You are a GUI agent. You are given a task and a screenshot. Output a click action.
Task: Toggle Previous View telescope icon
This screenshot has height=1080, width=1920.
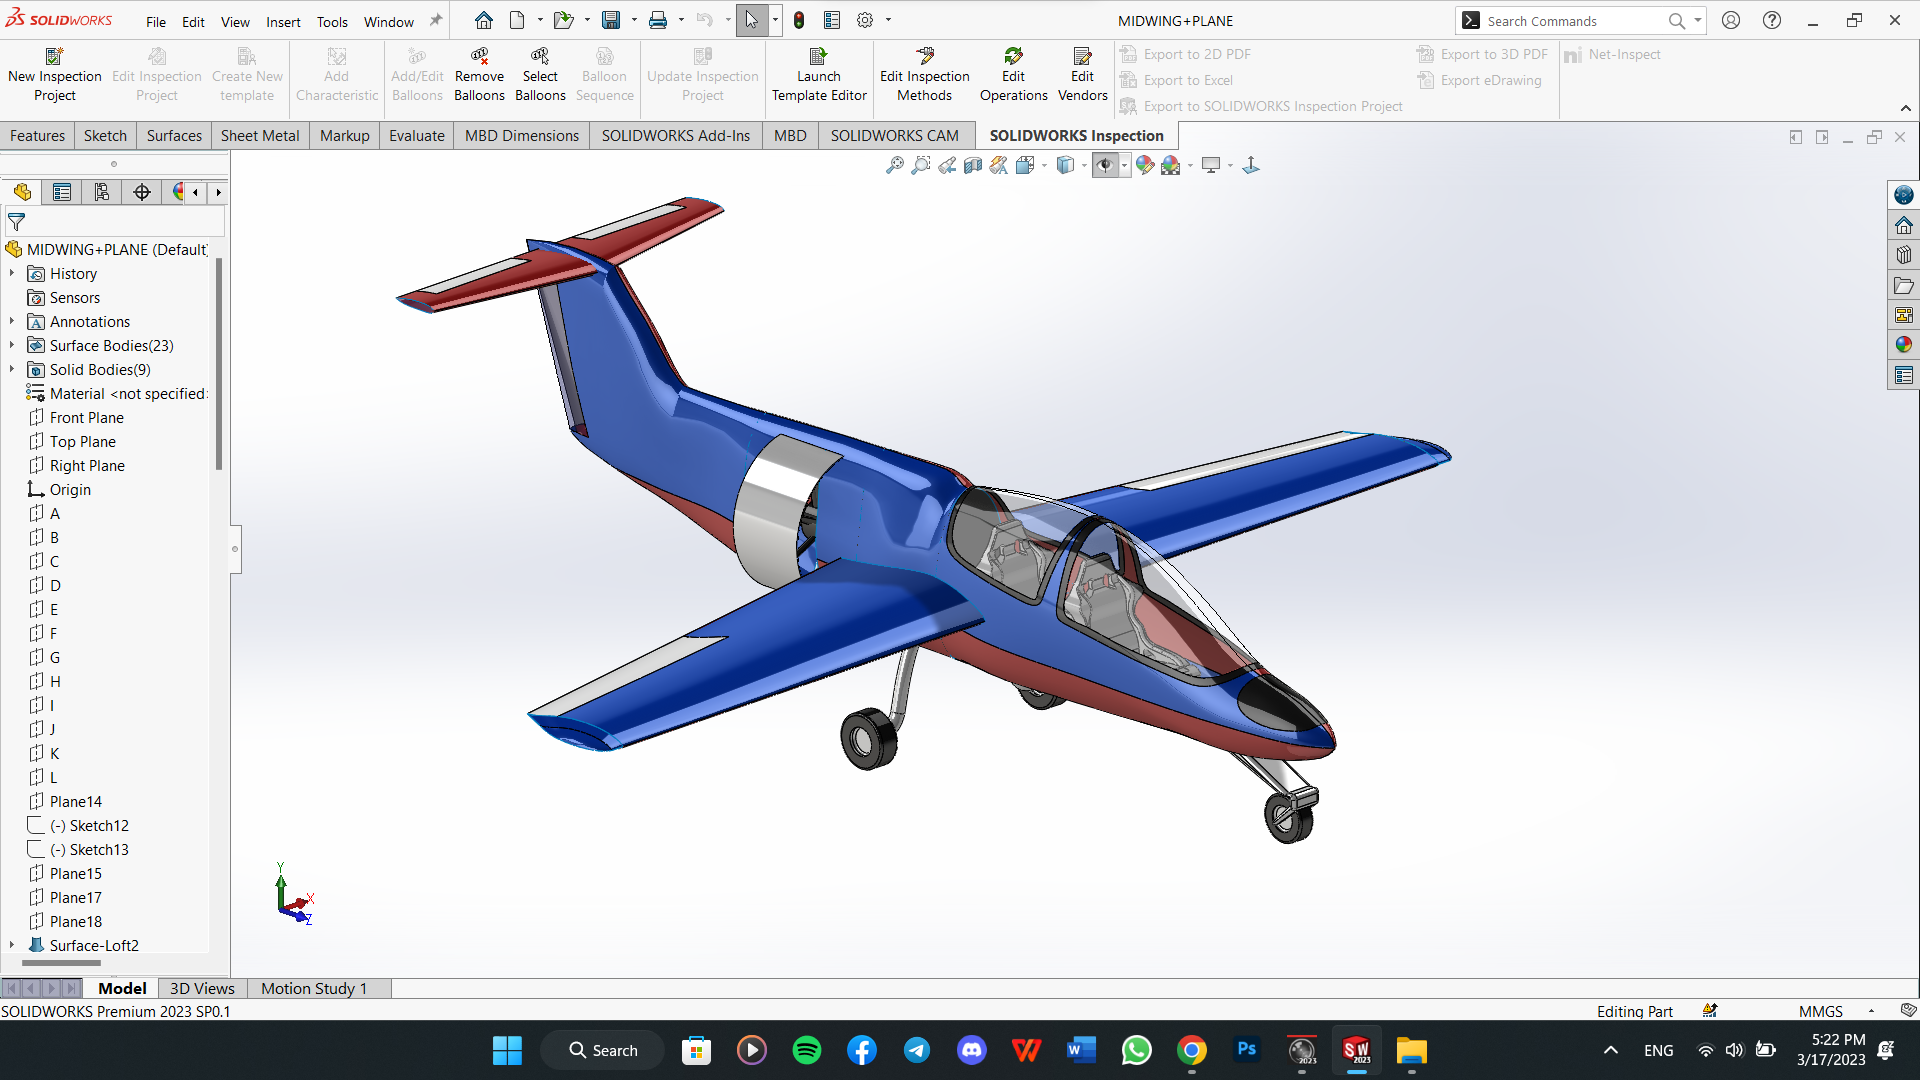tap(947, 165)
